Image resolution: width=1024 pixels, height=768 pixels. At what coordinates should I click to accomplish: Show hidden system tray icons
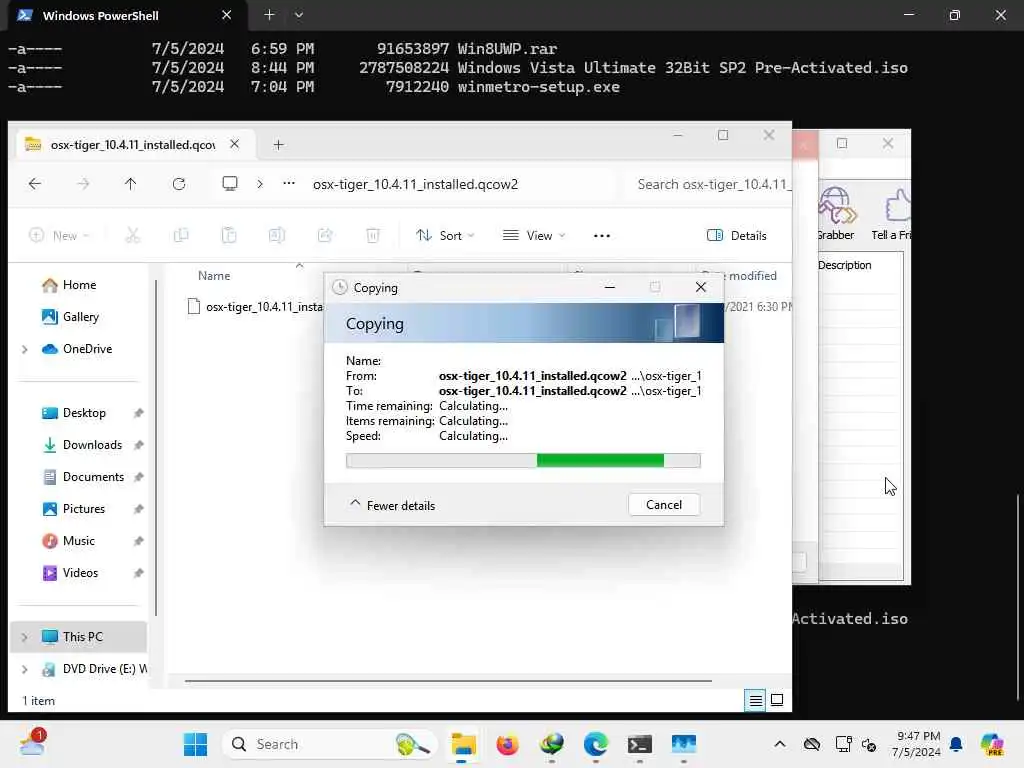pyautogui.click(x=780, y=744)
